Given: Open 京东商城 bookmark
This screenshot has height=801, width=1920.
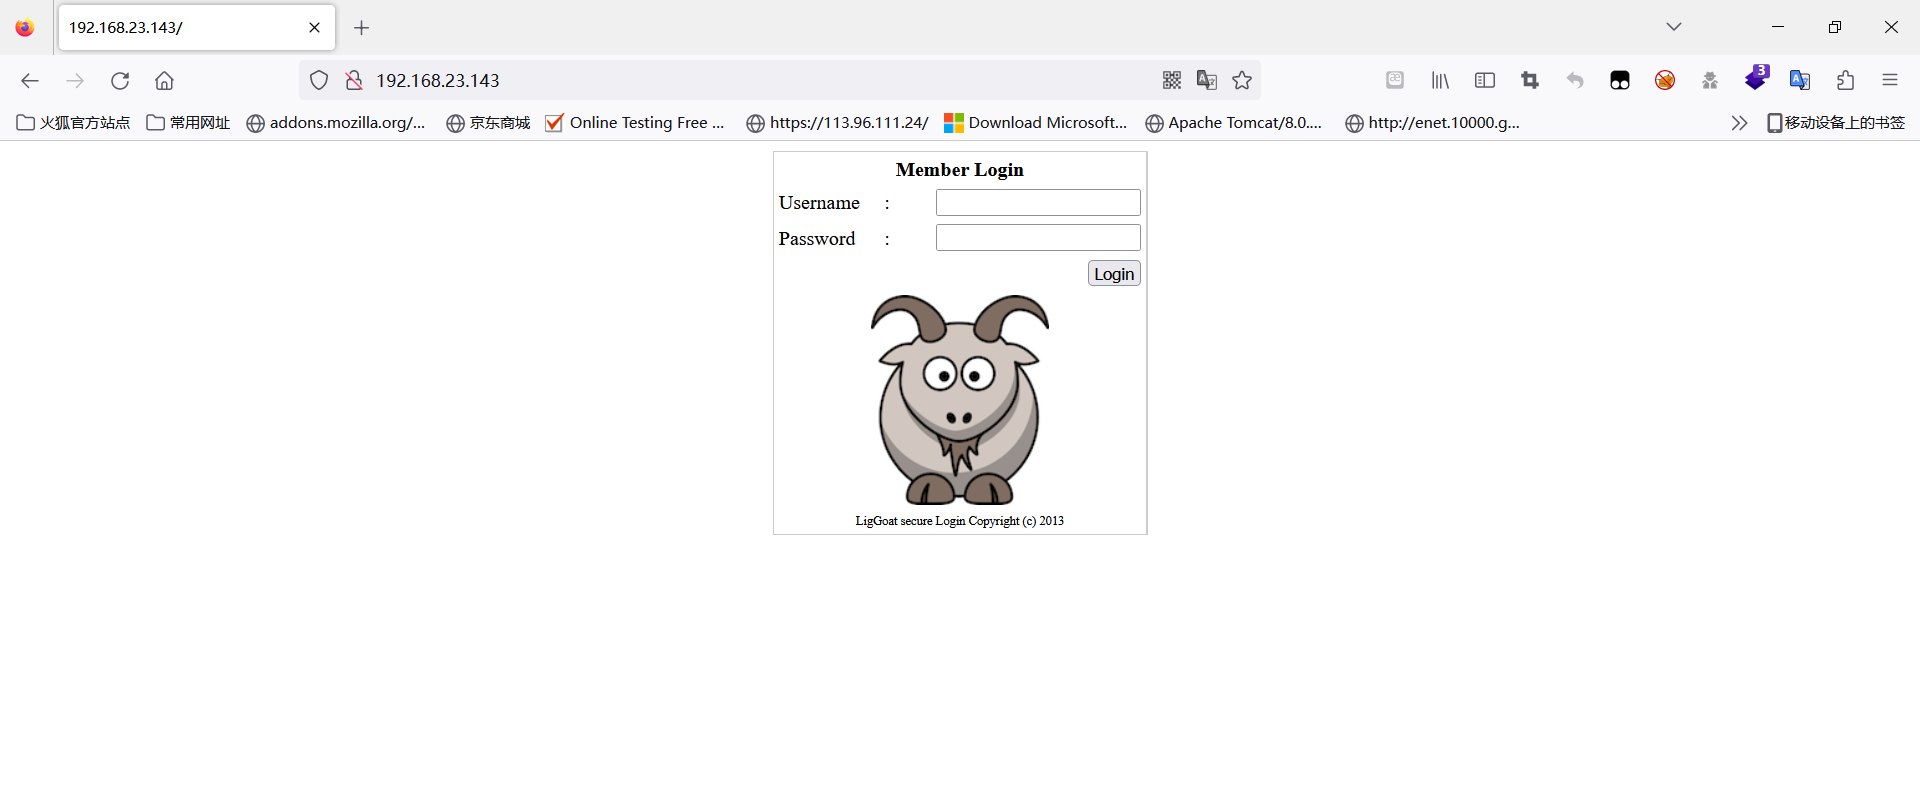Looking at the screenshot, I should coord(488,123).
